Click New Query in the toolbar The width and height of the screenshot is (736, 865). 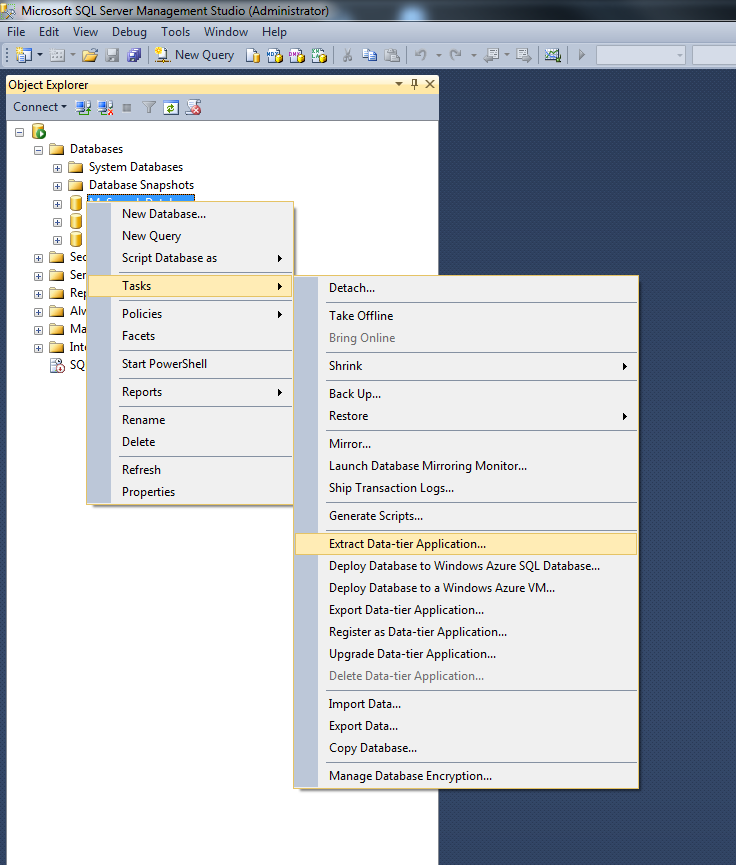click(194, 55)
